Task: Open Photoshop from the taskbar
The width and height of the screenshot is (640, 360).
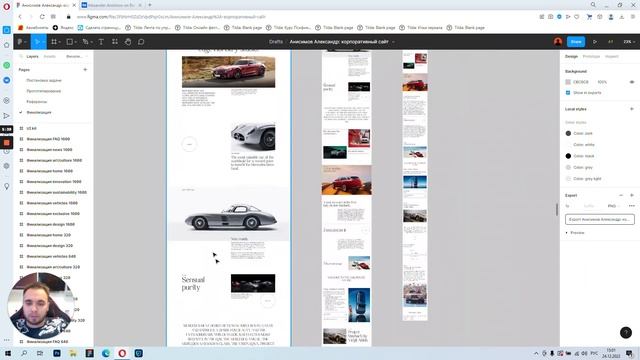Action: tap(57, 353)
